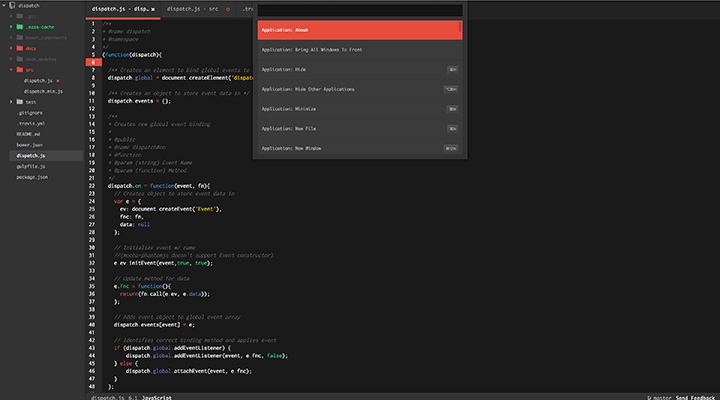Screen dimensions: 720x400
Task: Collapse the dispatch project root
Action: pos(4,6)
